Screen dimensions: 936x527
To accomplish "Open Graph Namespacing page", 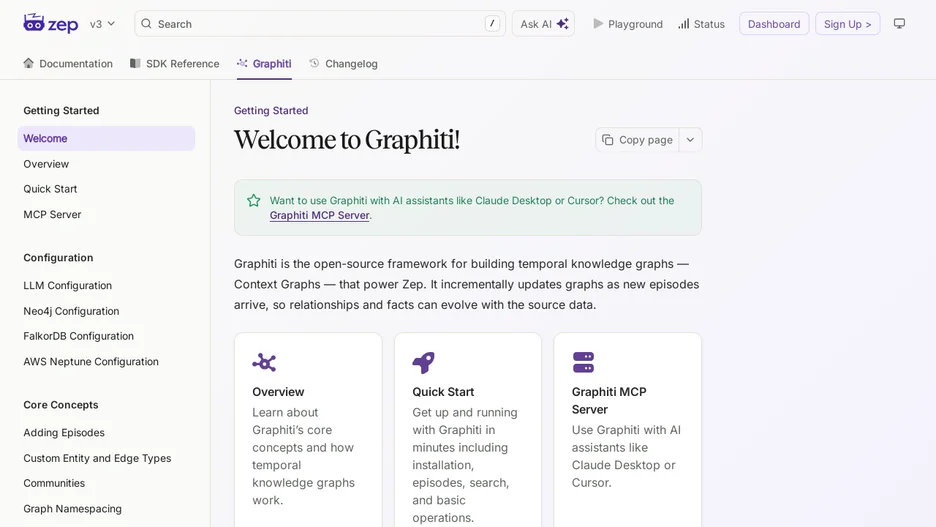I will pos(106,509).
